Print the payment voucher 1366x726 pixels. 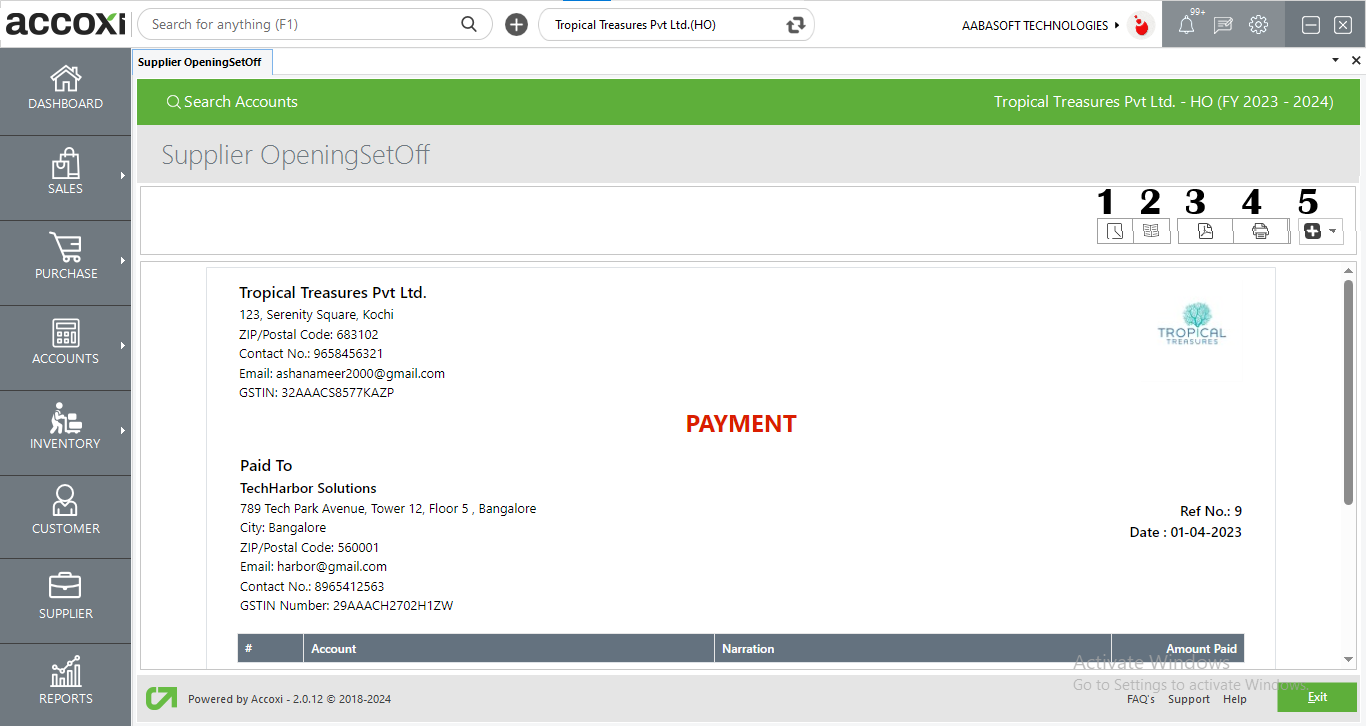[x=1260, y=232]
